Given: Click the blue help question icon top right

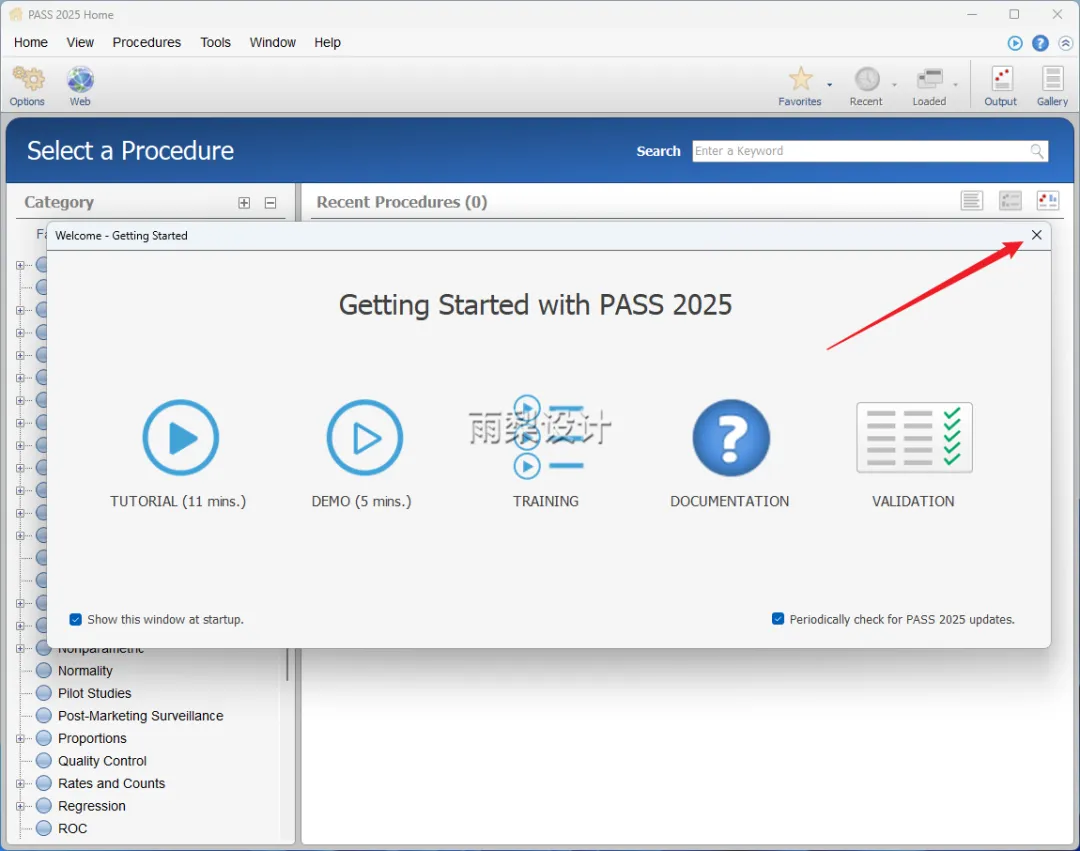Looking at the screenshot, I should (x=1040, y=43).
